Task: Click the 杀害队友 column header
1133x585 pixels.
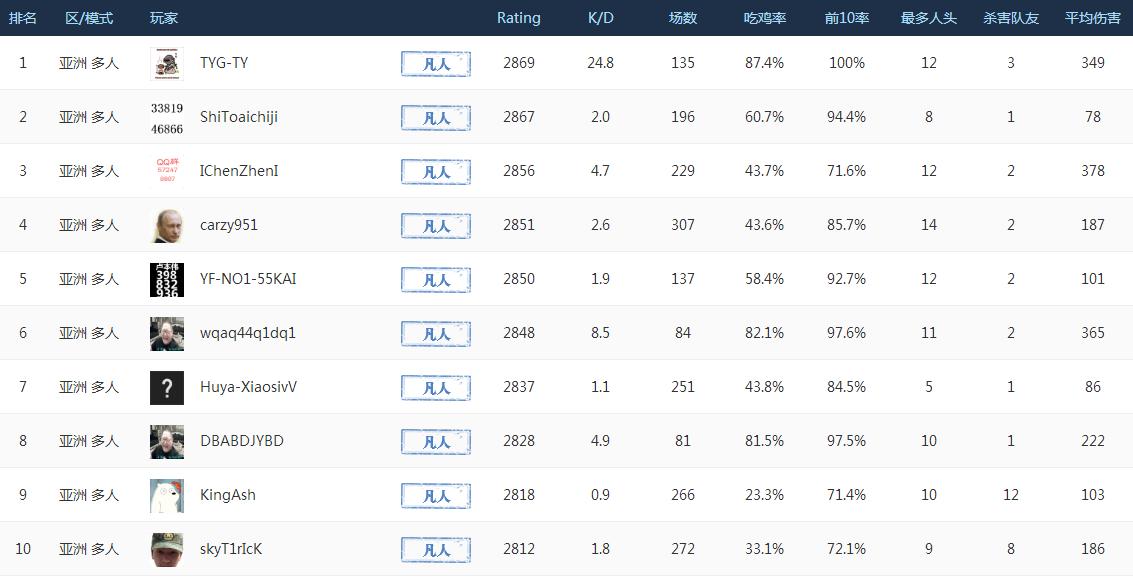Action: [x=1011, y=18]
